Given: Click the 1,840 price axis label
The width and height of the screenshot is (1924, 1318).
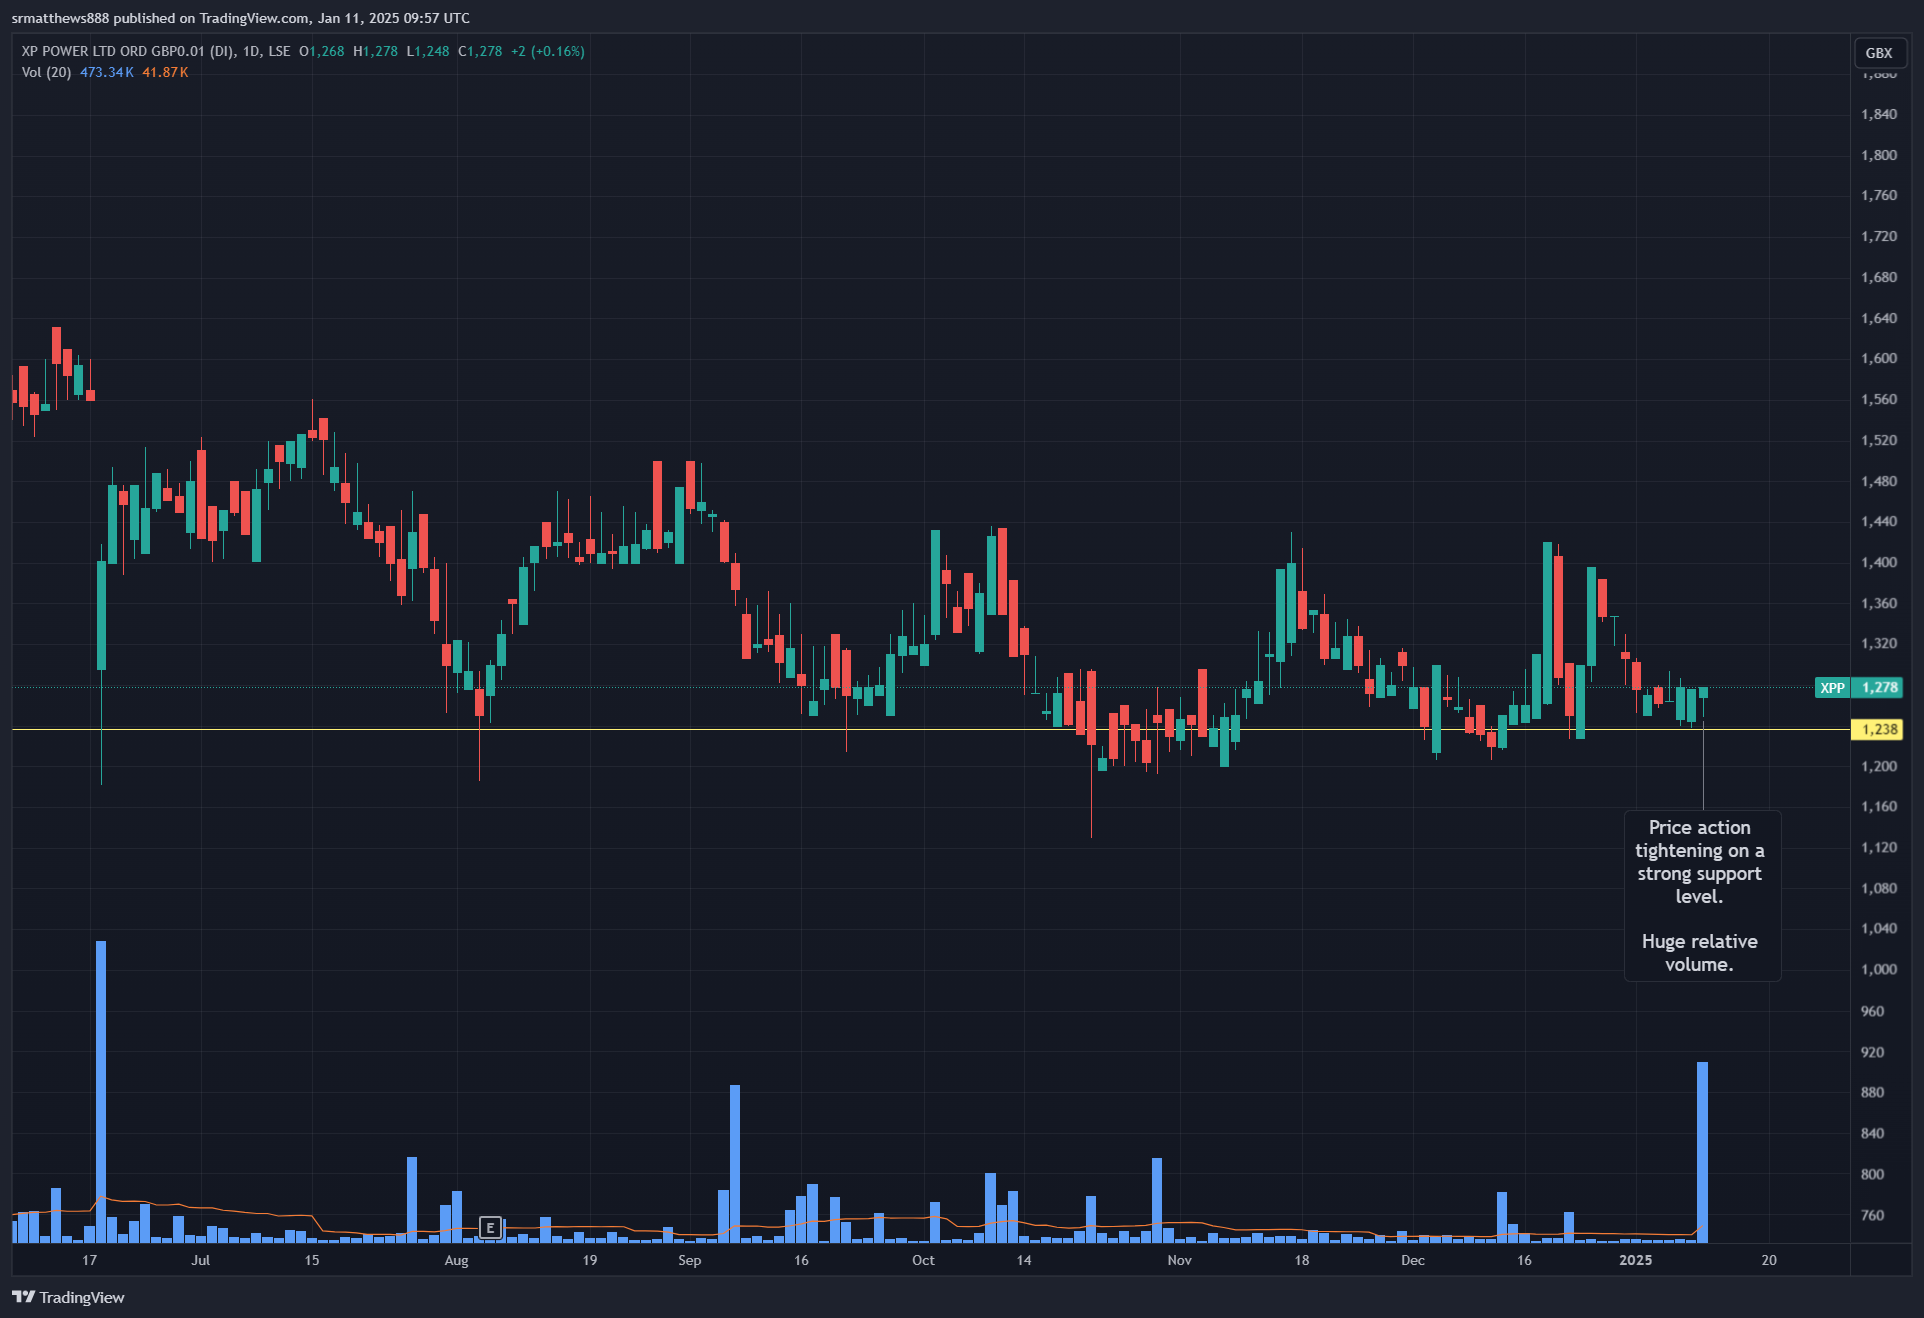Looking at the screenshot, I should [1879, 114].
